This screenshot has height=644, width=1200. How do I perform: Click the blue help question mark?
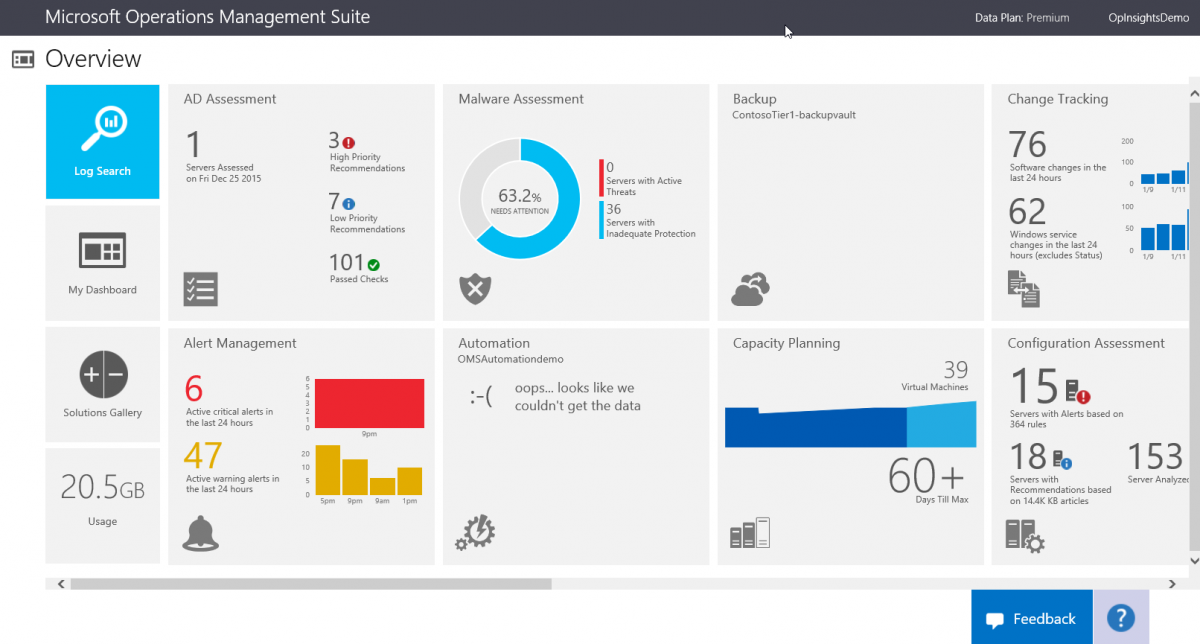[x=1121, y=618]
